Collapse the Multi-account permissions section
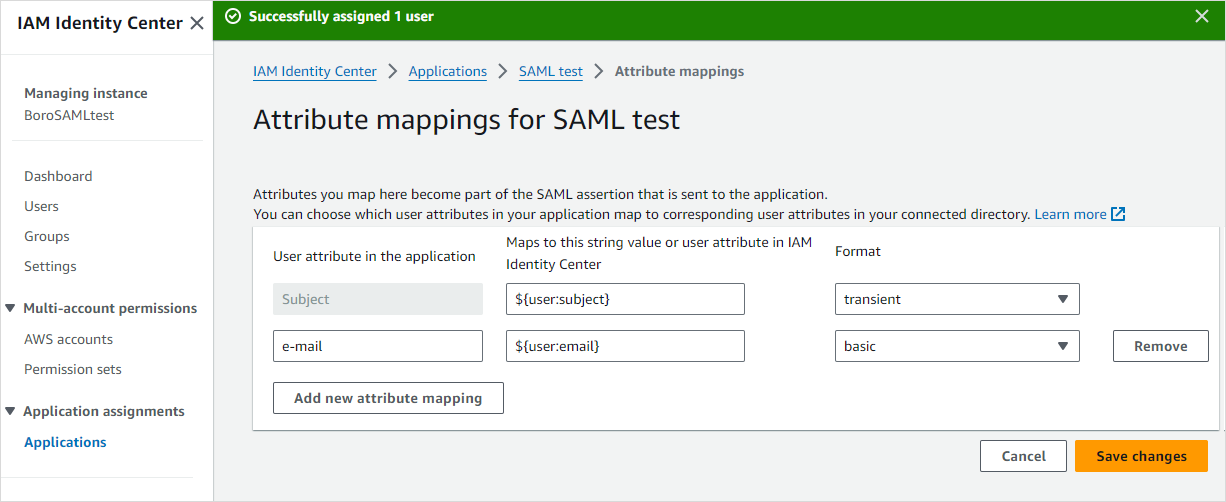Viewport: 1226px width, 502px height. (x=10, y=308)
